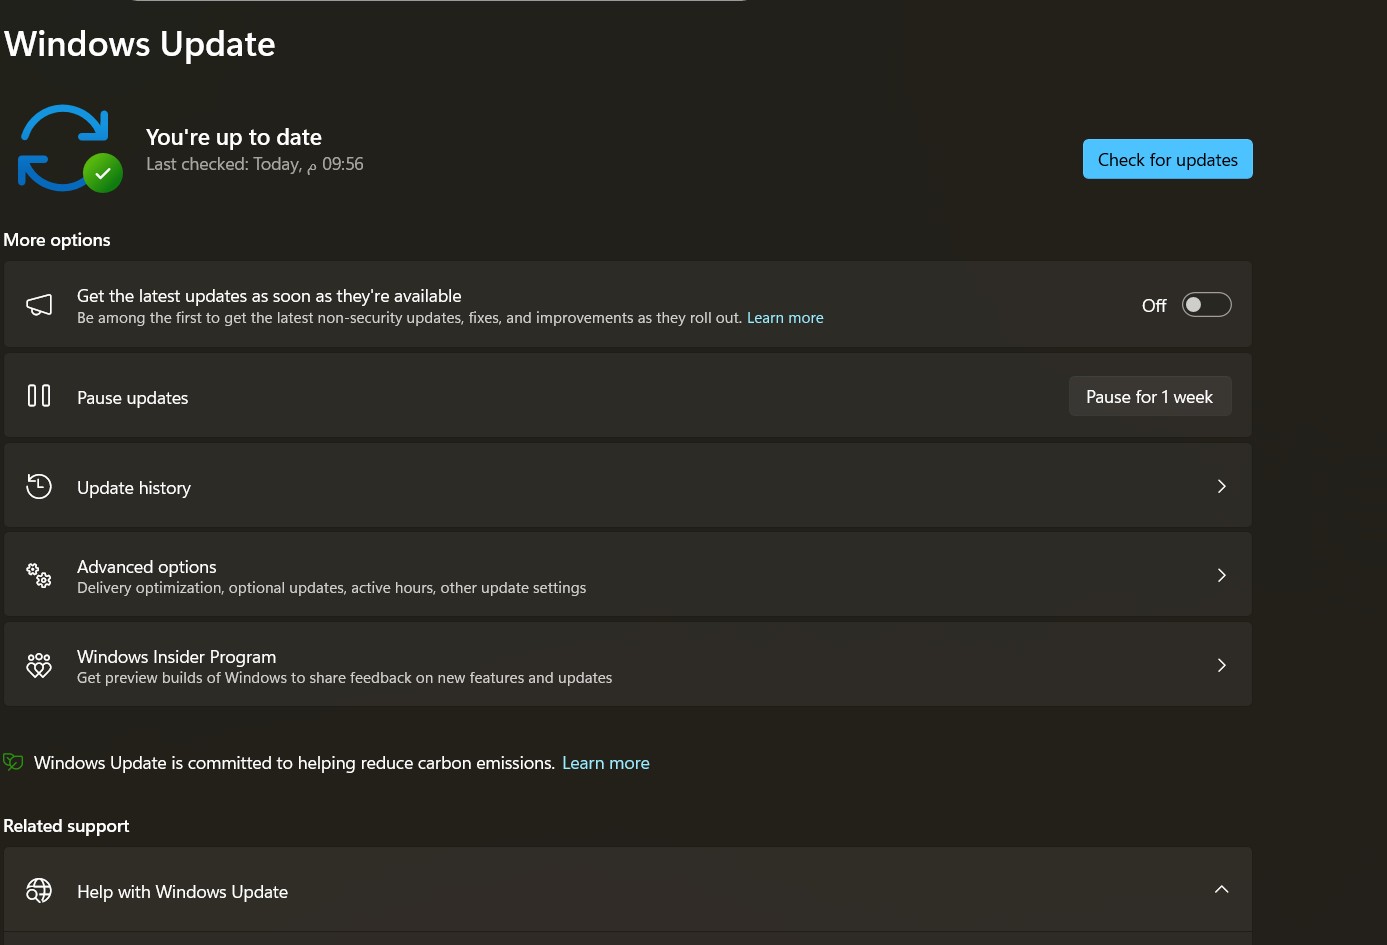The height and width of the screenshot is (945, 1387).
Task: Click the Windows Insider Program title
Action: (x=177, y=657)
